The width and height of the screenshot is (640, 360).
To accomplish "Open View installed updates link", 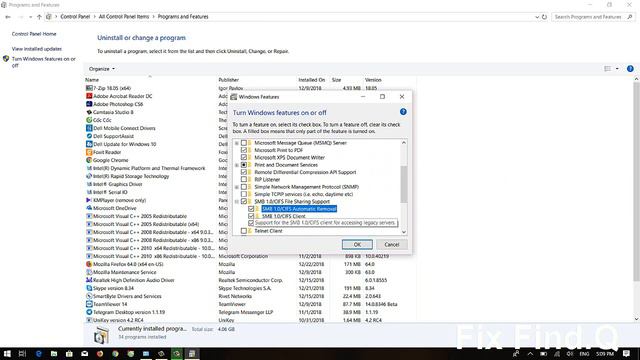I will coord(37,49).
